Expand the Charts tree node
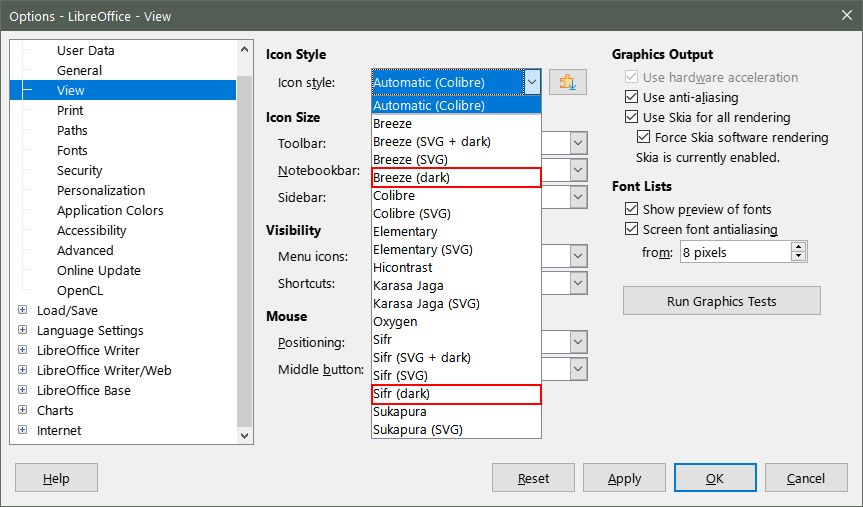The width and height of the screenshot is (863, 507). coord(23,410)
